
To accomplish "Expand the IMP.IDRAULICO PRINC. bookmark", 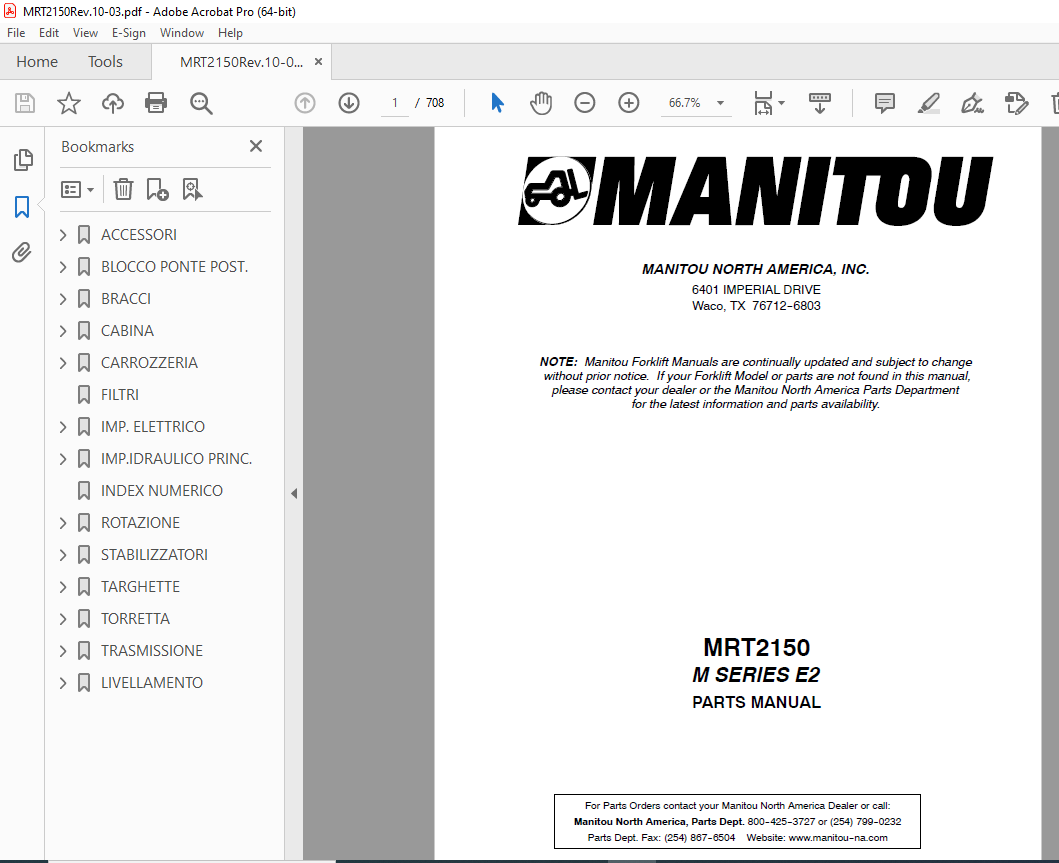I will [63, 459].
